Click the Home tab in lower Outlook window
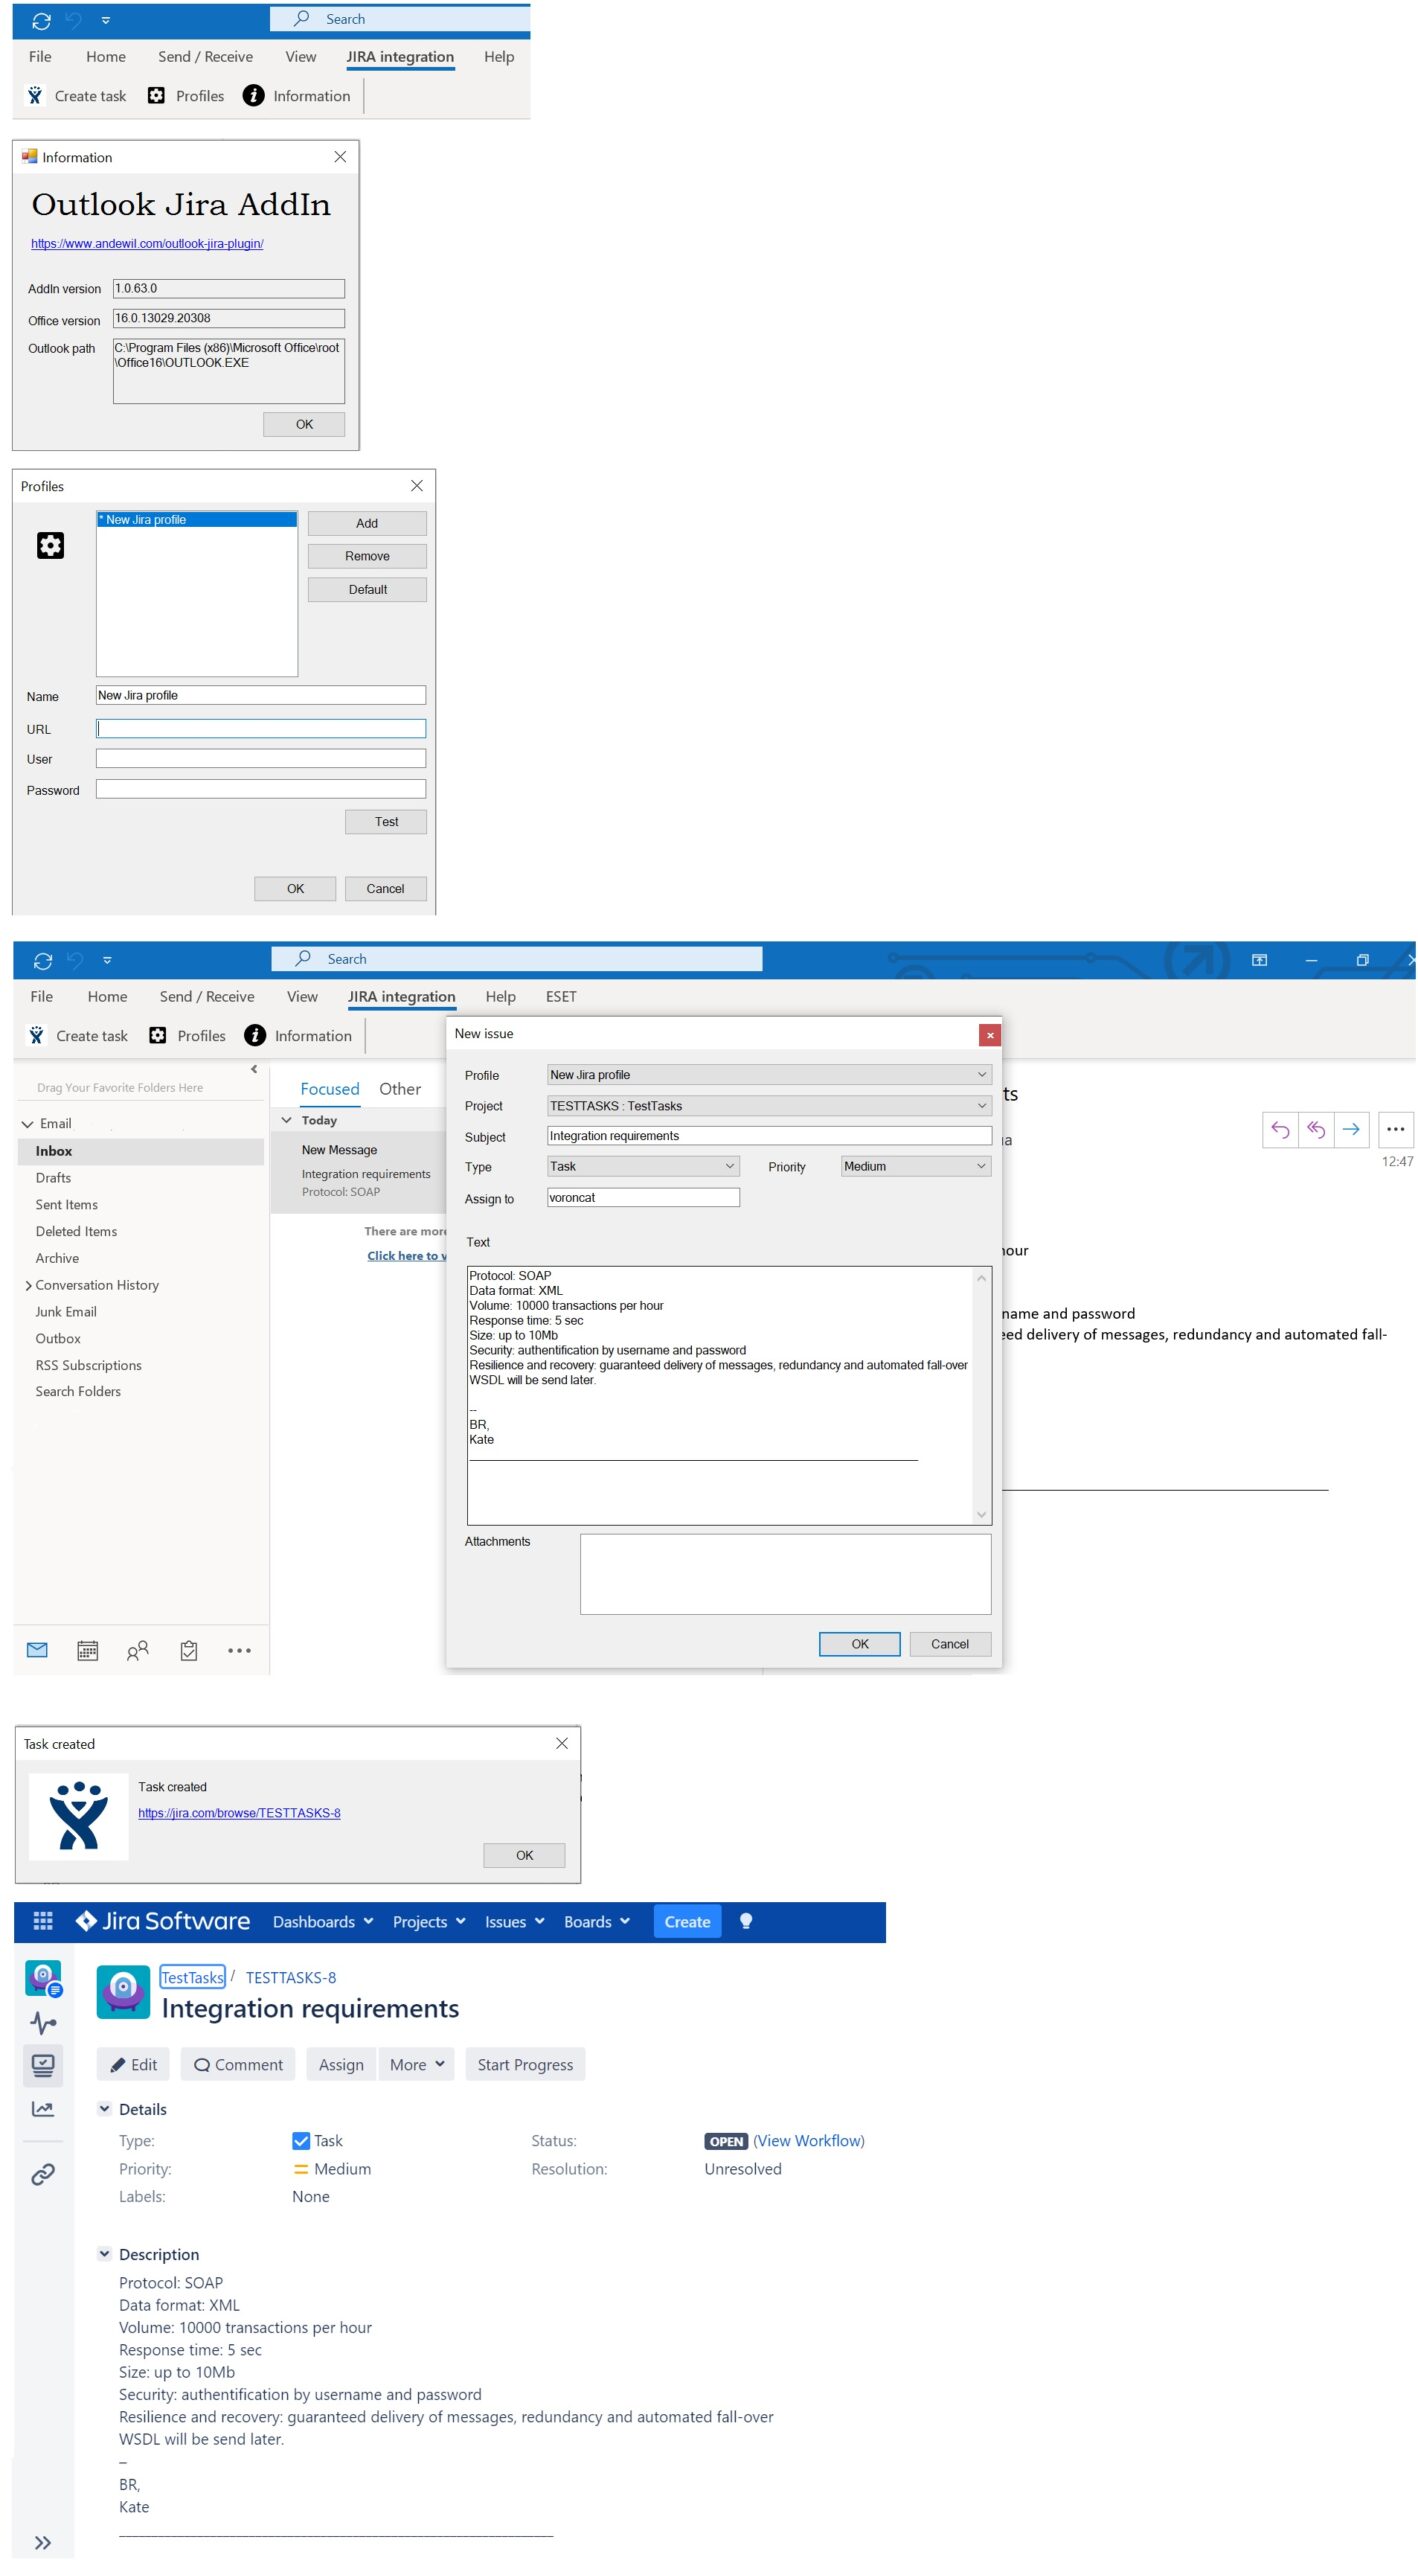Viewport: 1418px width, 2560px height. click(107, 996)
